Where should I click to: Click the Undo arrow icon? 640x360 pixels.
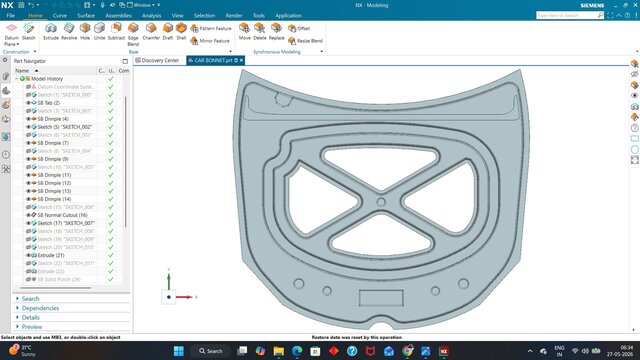pos(31,5)
